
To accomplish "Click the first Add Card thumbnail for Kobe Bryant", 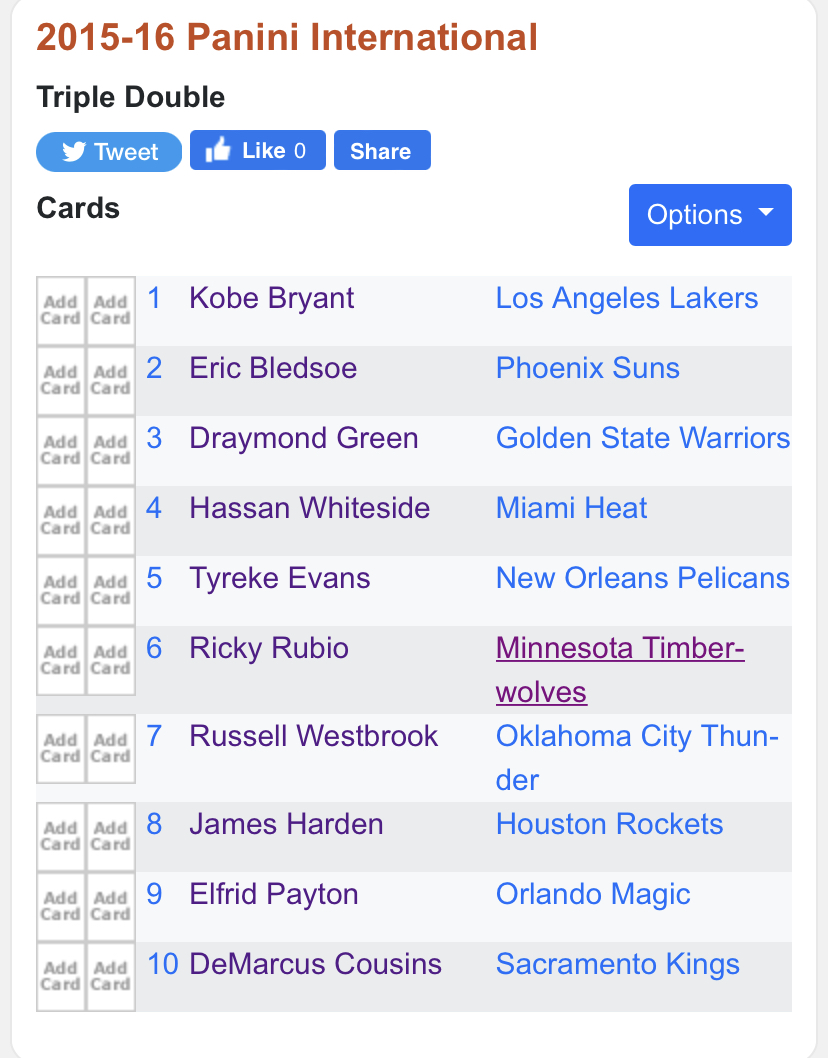I will pos(61,310).
